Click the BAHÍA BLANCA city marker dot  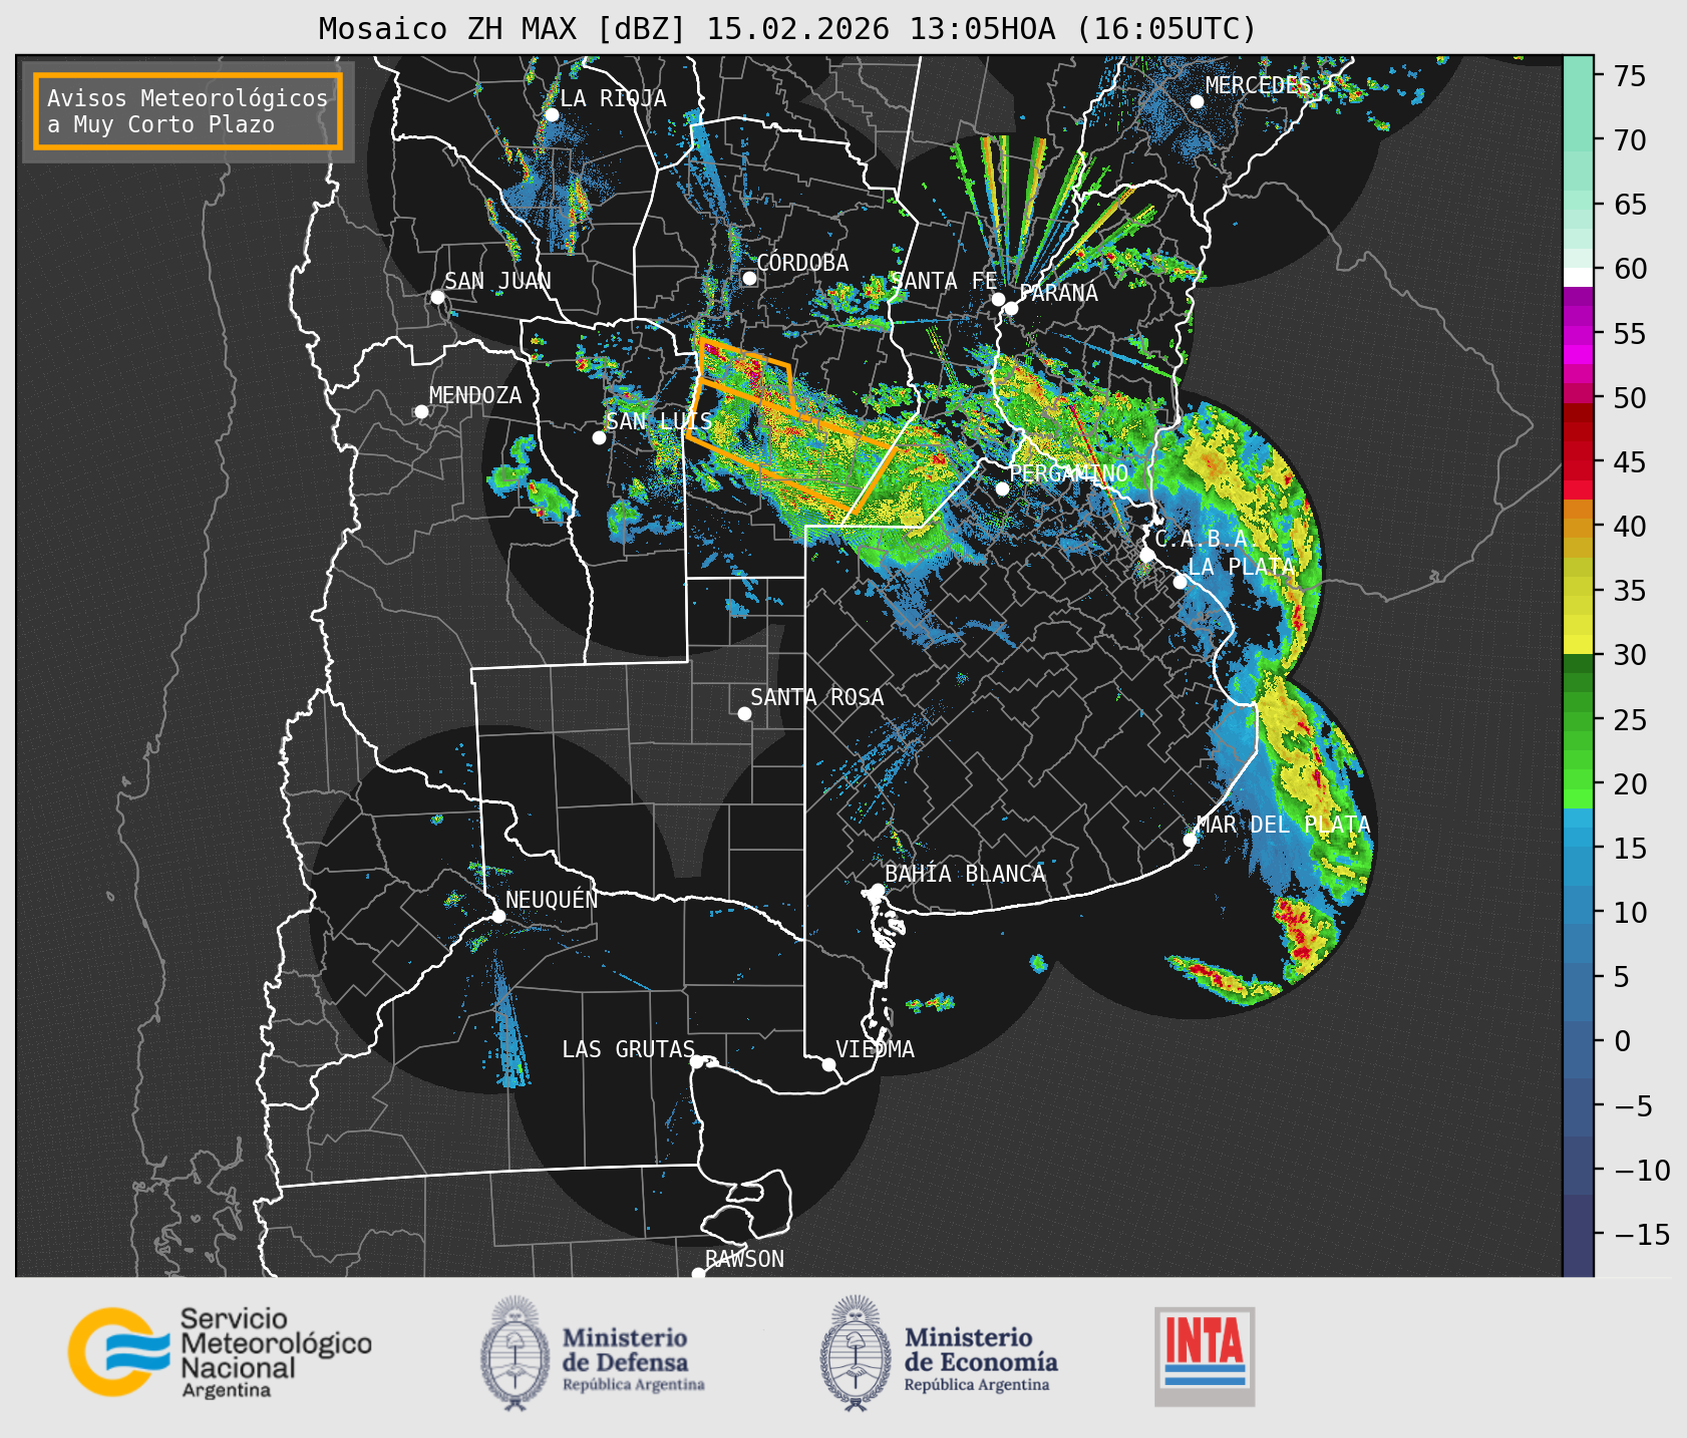(877, 890)
